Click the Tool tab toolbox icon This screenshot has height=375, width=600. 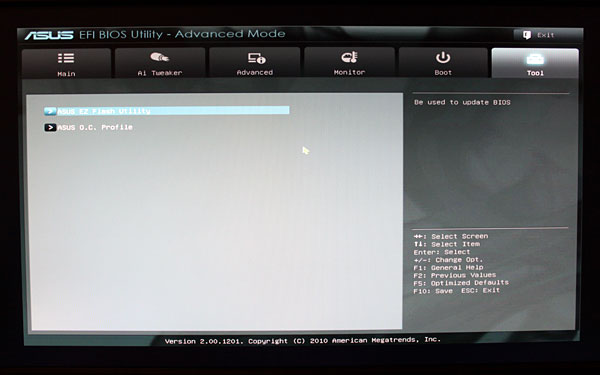pyautogui.click(x=535, y=59)
